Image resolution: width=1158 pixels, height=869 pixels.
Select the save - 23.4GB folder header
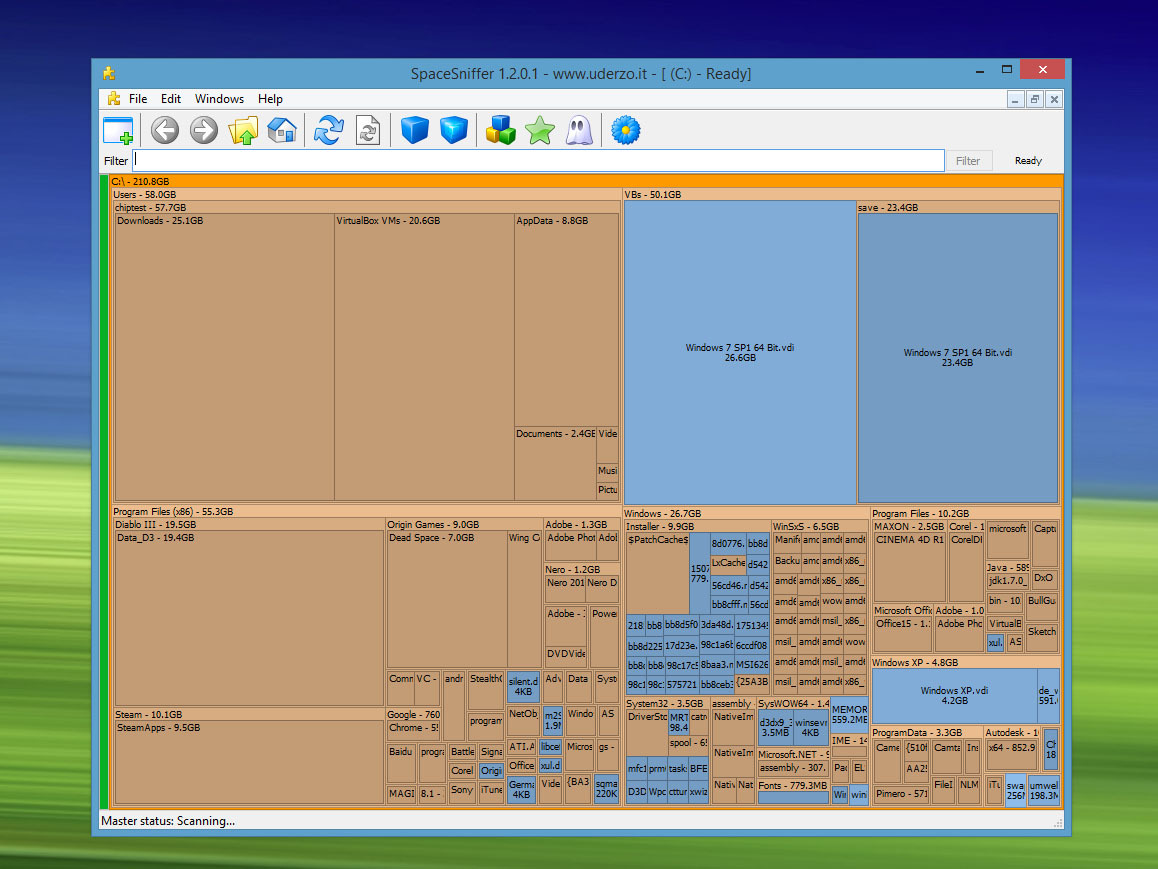click(958, 207)
